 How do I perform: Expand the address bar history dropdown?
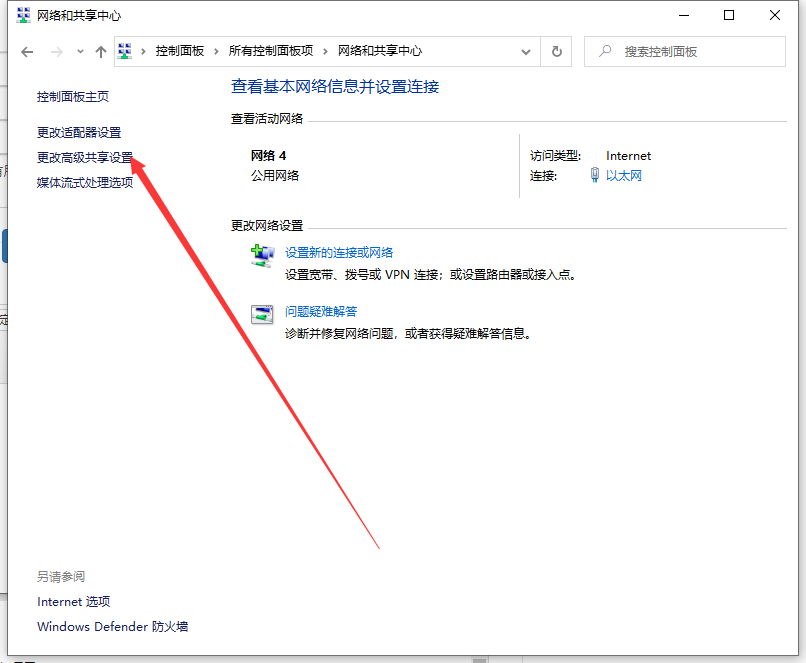527,51
